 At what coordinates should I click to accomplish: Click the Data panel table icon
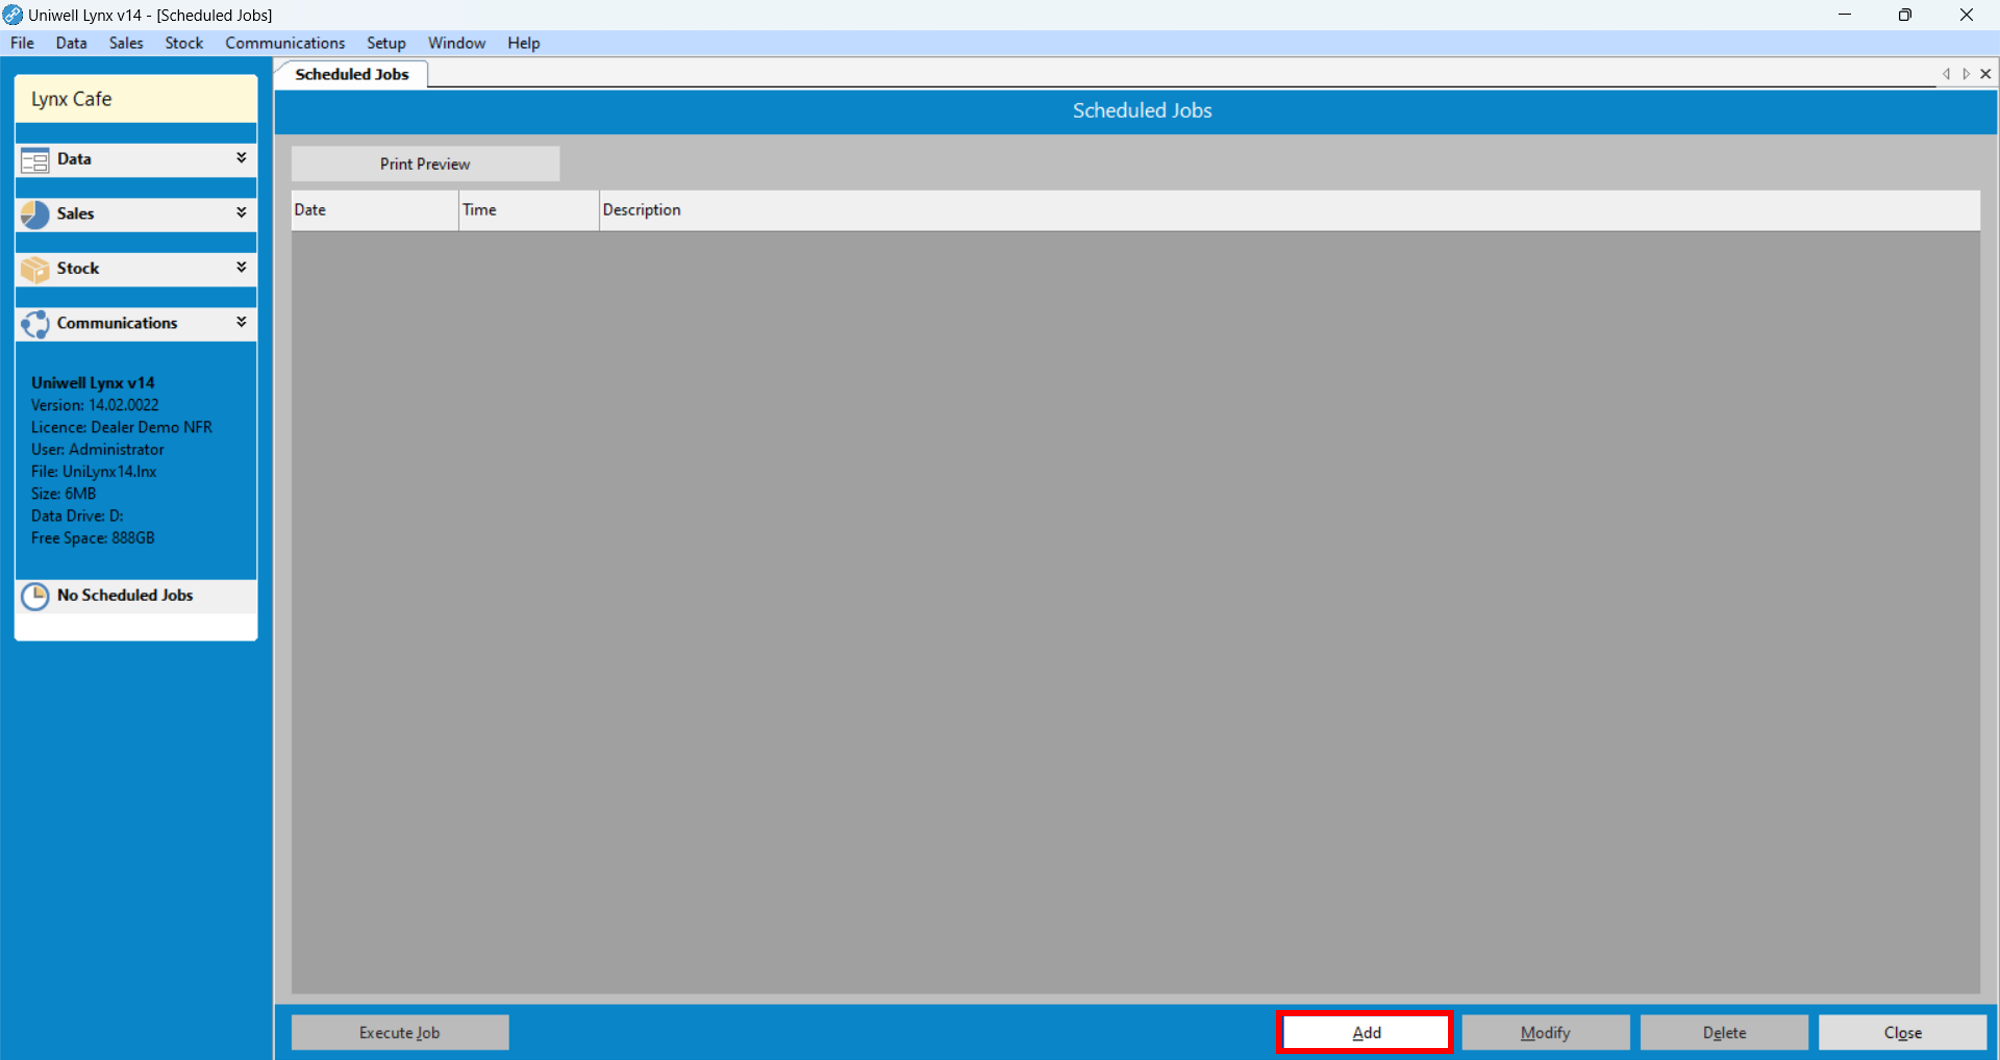[x=35, y=160]
